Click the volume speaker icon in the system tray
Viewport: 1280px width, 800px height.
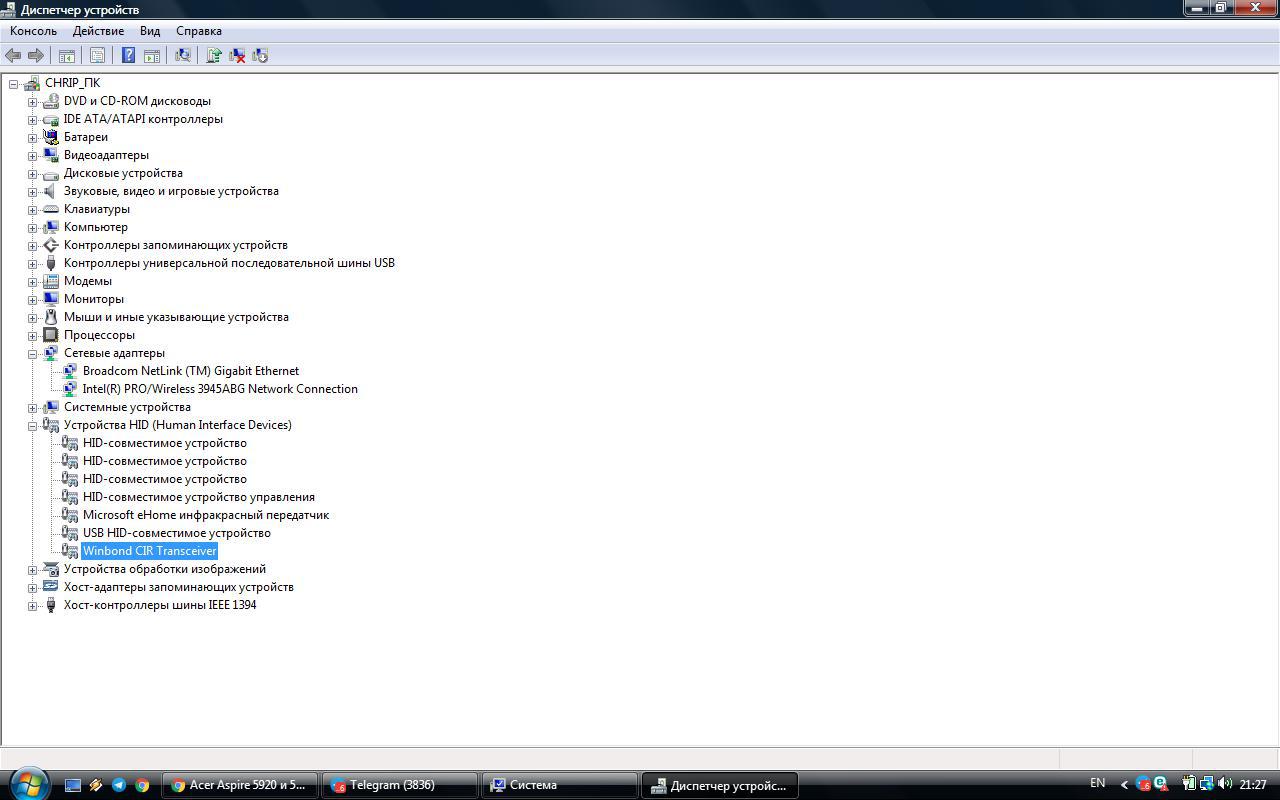click(1224, 785)
